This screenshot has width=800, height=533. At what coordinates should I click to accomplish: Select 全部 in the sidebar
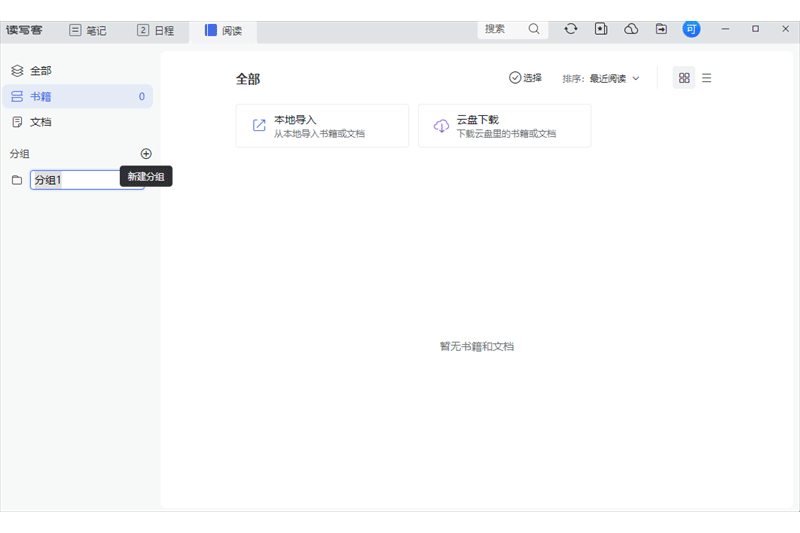pyautogui.click(x=40, y=71)
